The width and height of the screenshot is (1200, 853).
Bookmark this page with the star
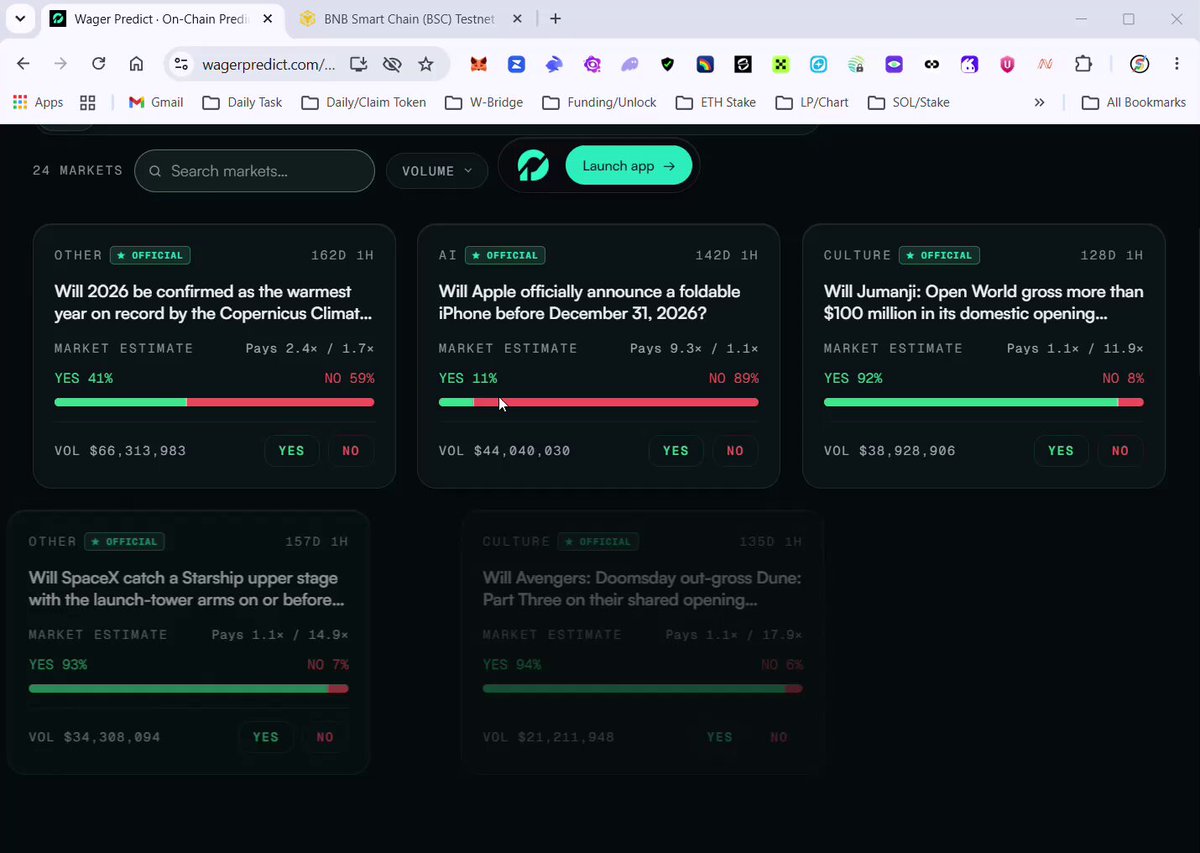426,64
